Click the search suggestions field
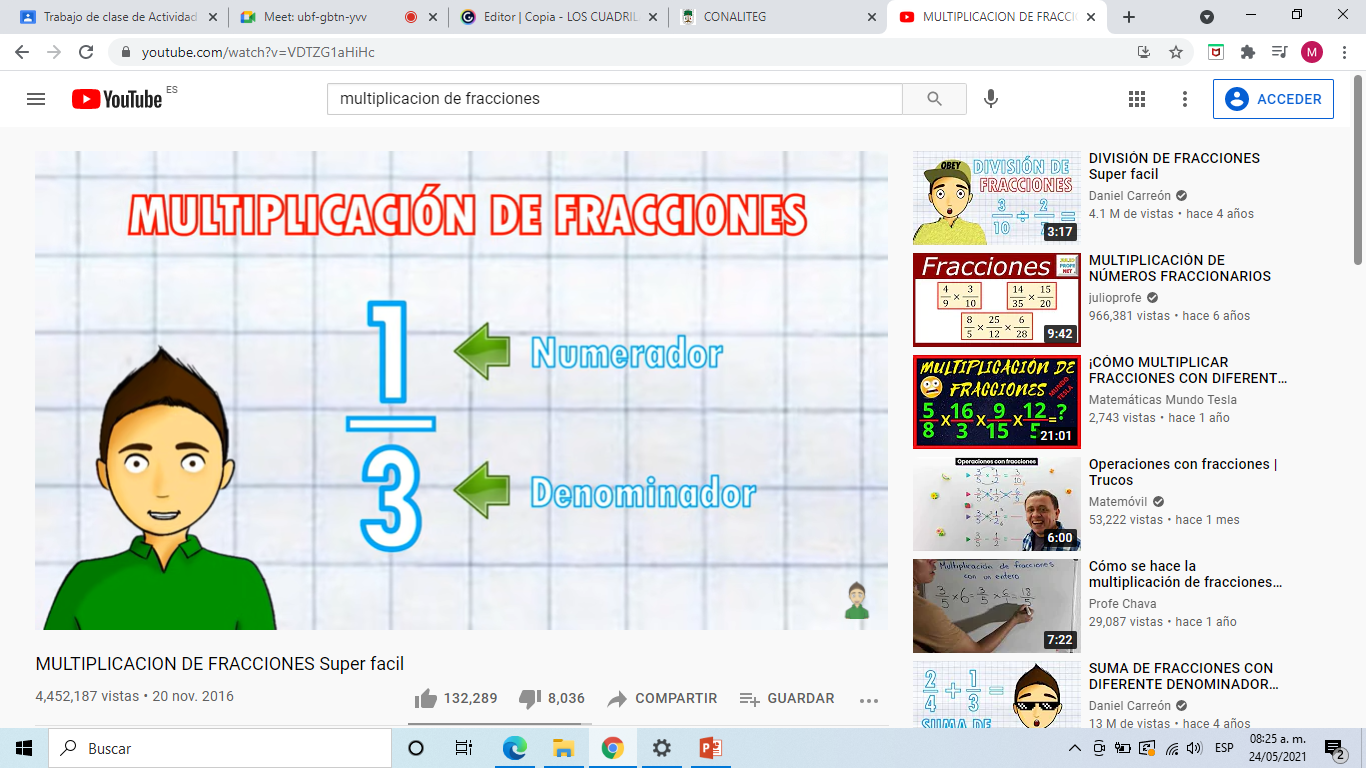The width and height of the screenshot is (1366, 768). (613, 98)
